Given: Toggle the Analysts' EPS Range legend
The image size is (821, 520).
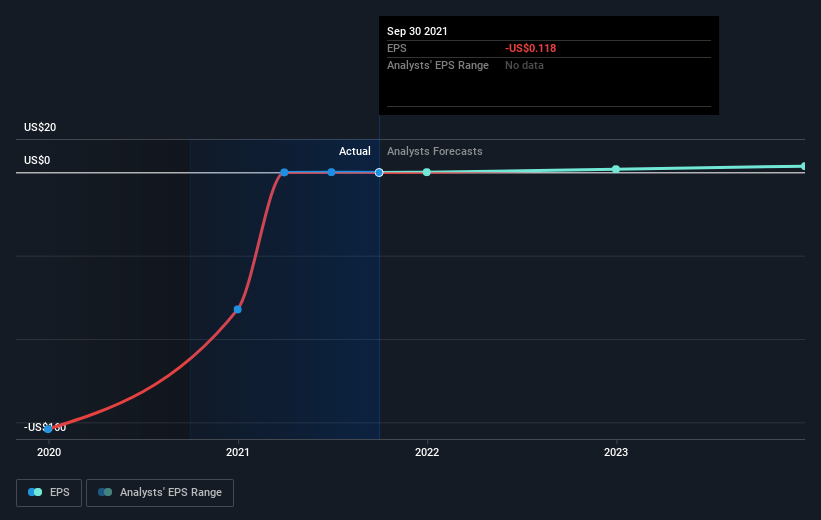Looking at the screenshot, I should (160, 492).
